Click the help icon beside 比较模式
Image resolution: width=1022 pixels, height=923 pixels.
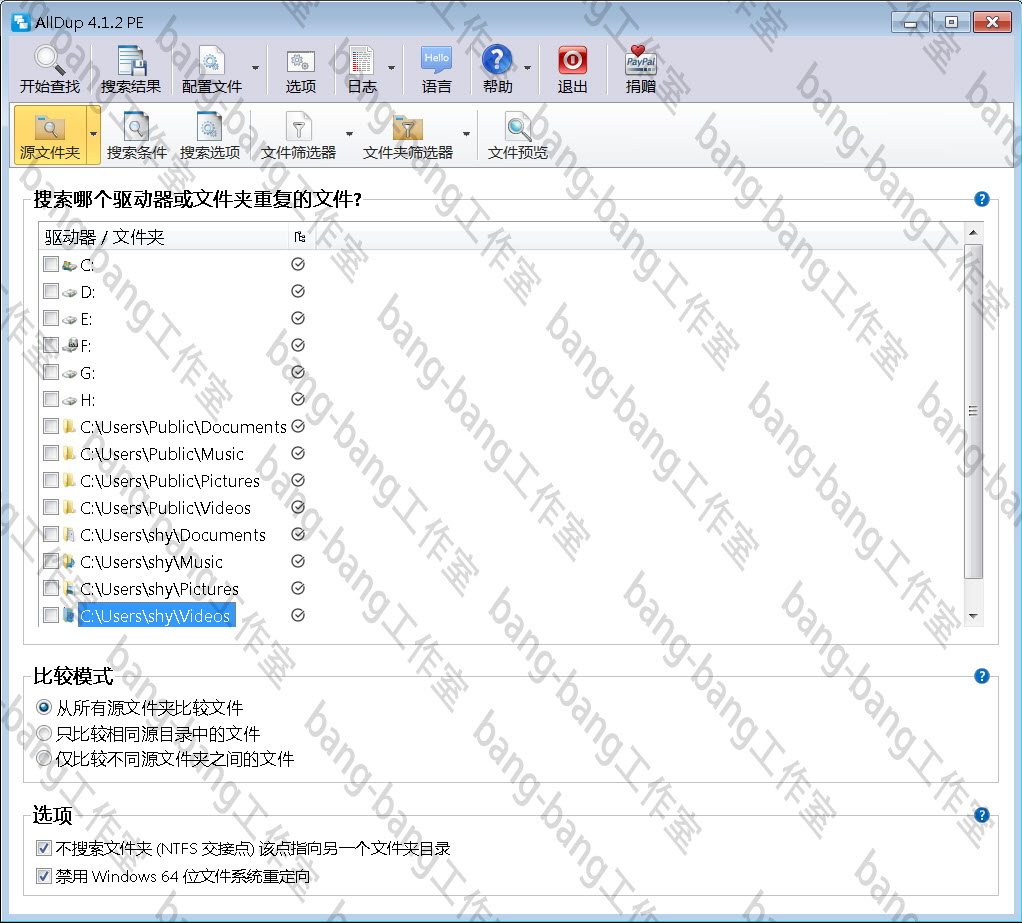tap(981, 676)
